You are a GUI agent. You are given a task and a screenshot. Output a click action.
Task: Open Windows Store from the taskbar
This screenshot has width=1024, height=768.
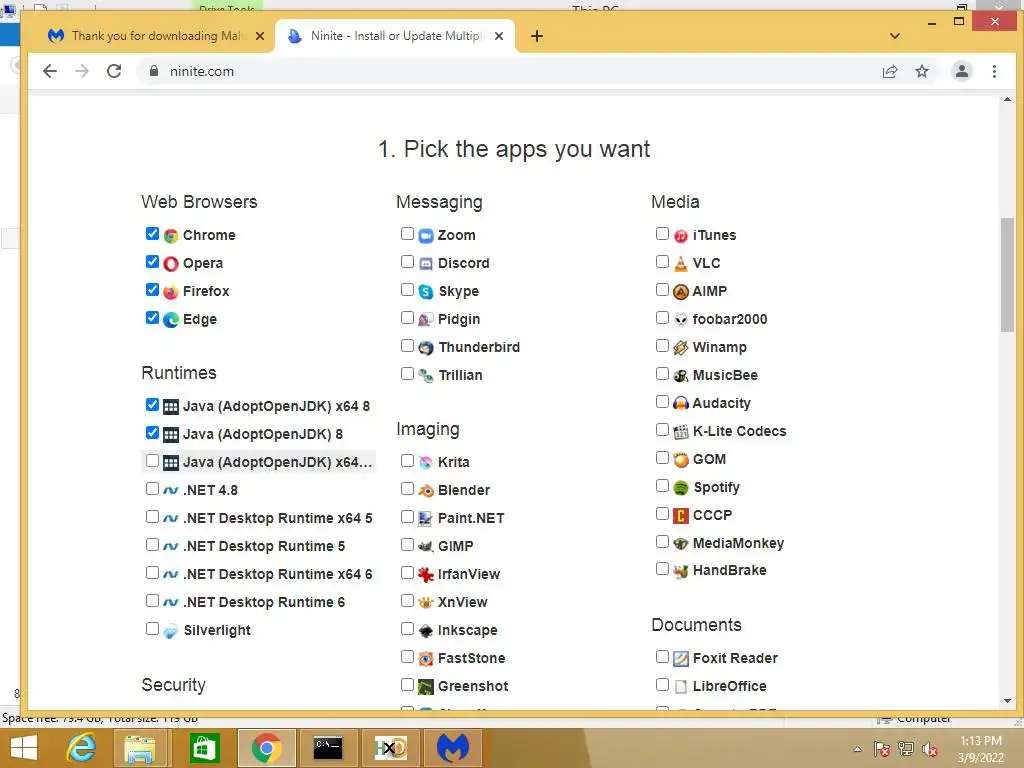point(204,748)
